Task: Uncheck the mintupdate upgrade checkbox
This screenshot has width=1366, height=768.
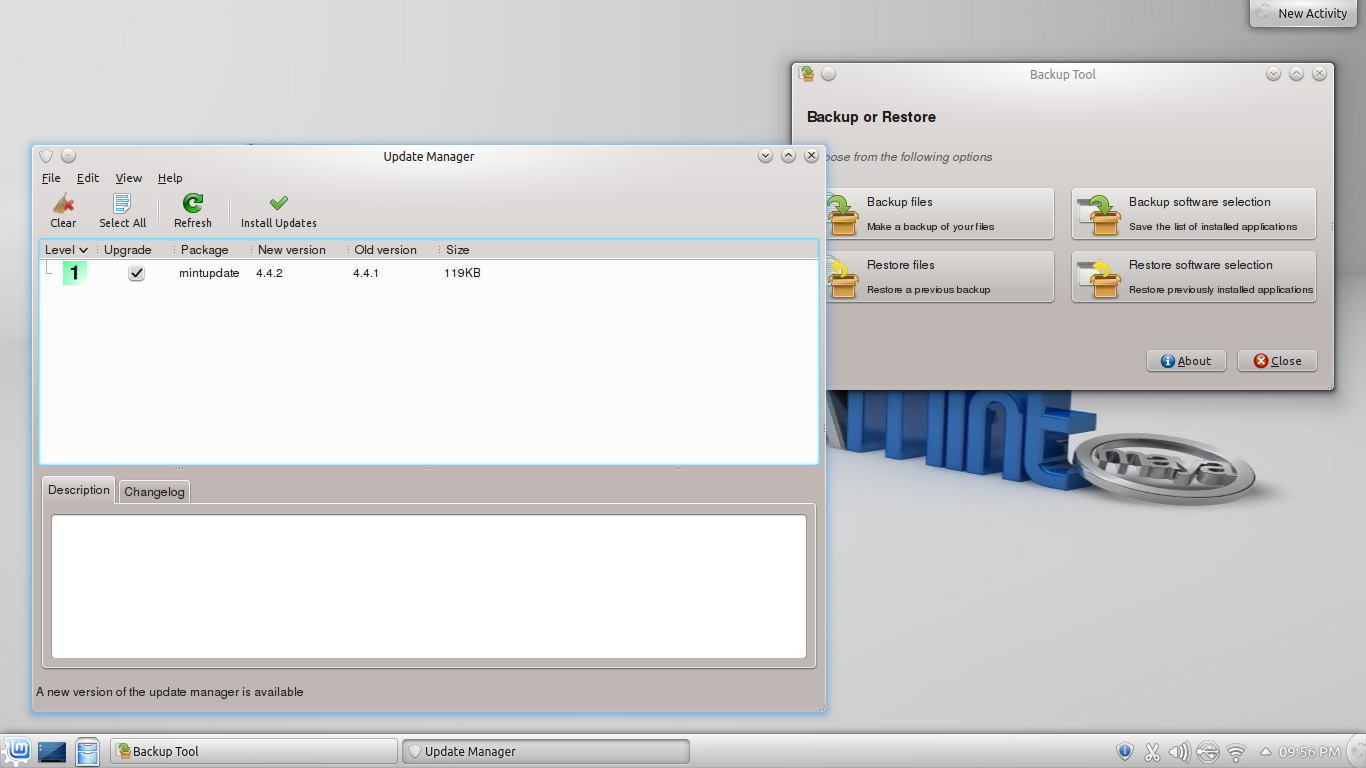Action: coord(137,273)
